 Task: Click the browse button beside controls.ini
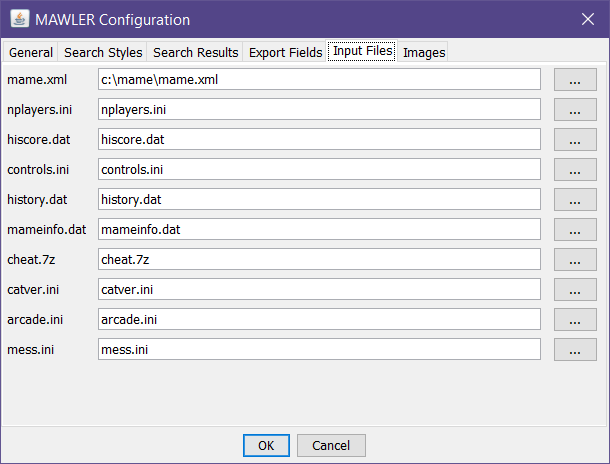[x=574, y=170]
